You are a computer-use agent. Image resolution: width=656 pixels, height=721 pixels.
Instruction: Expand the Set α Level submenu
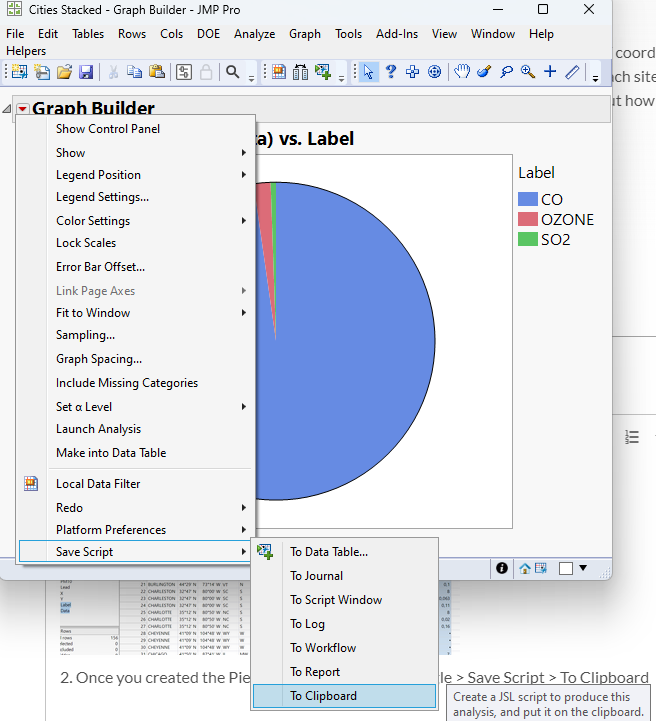coord(137,407)
